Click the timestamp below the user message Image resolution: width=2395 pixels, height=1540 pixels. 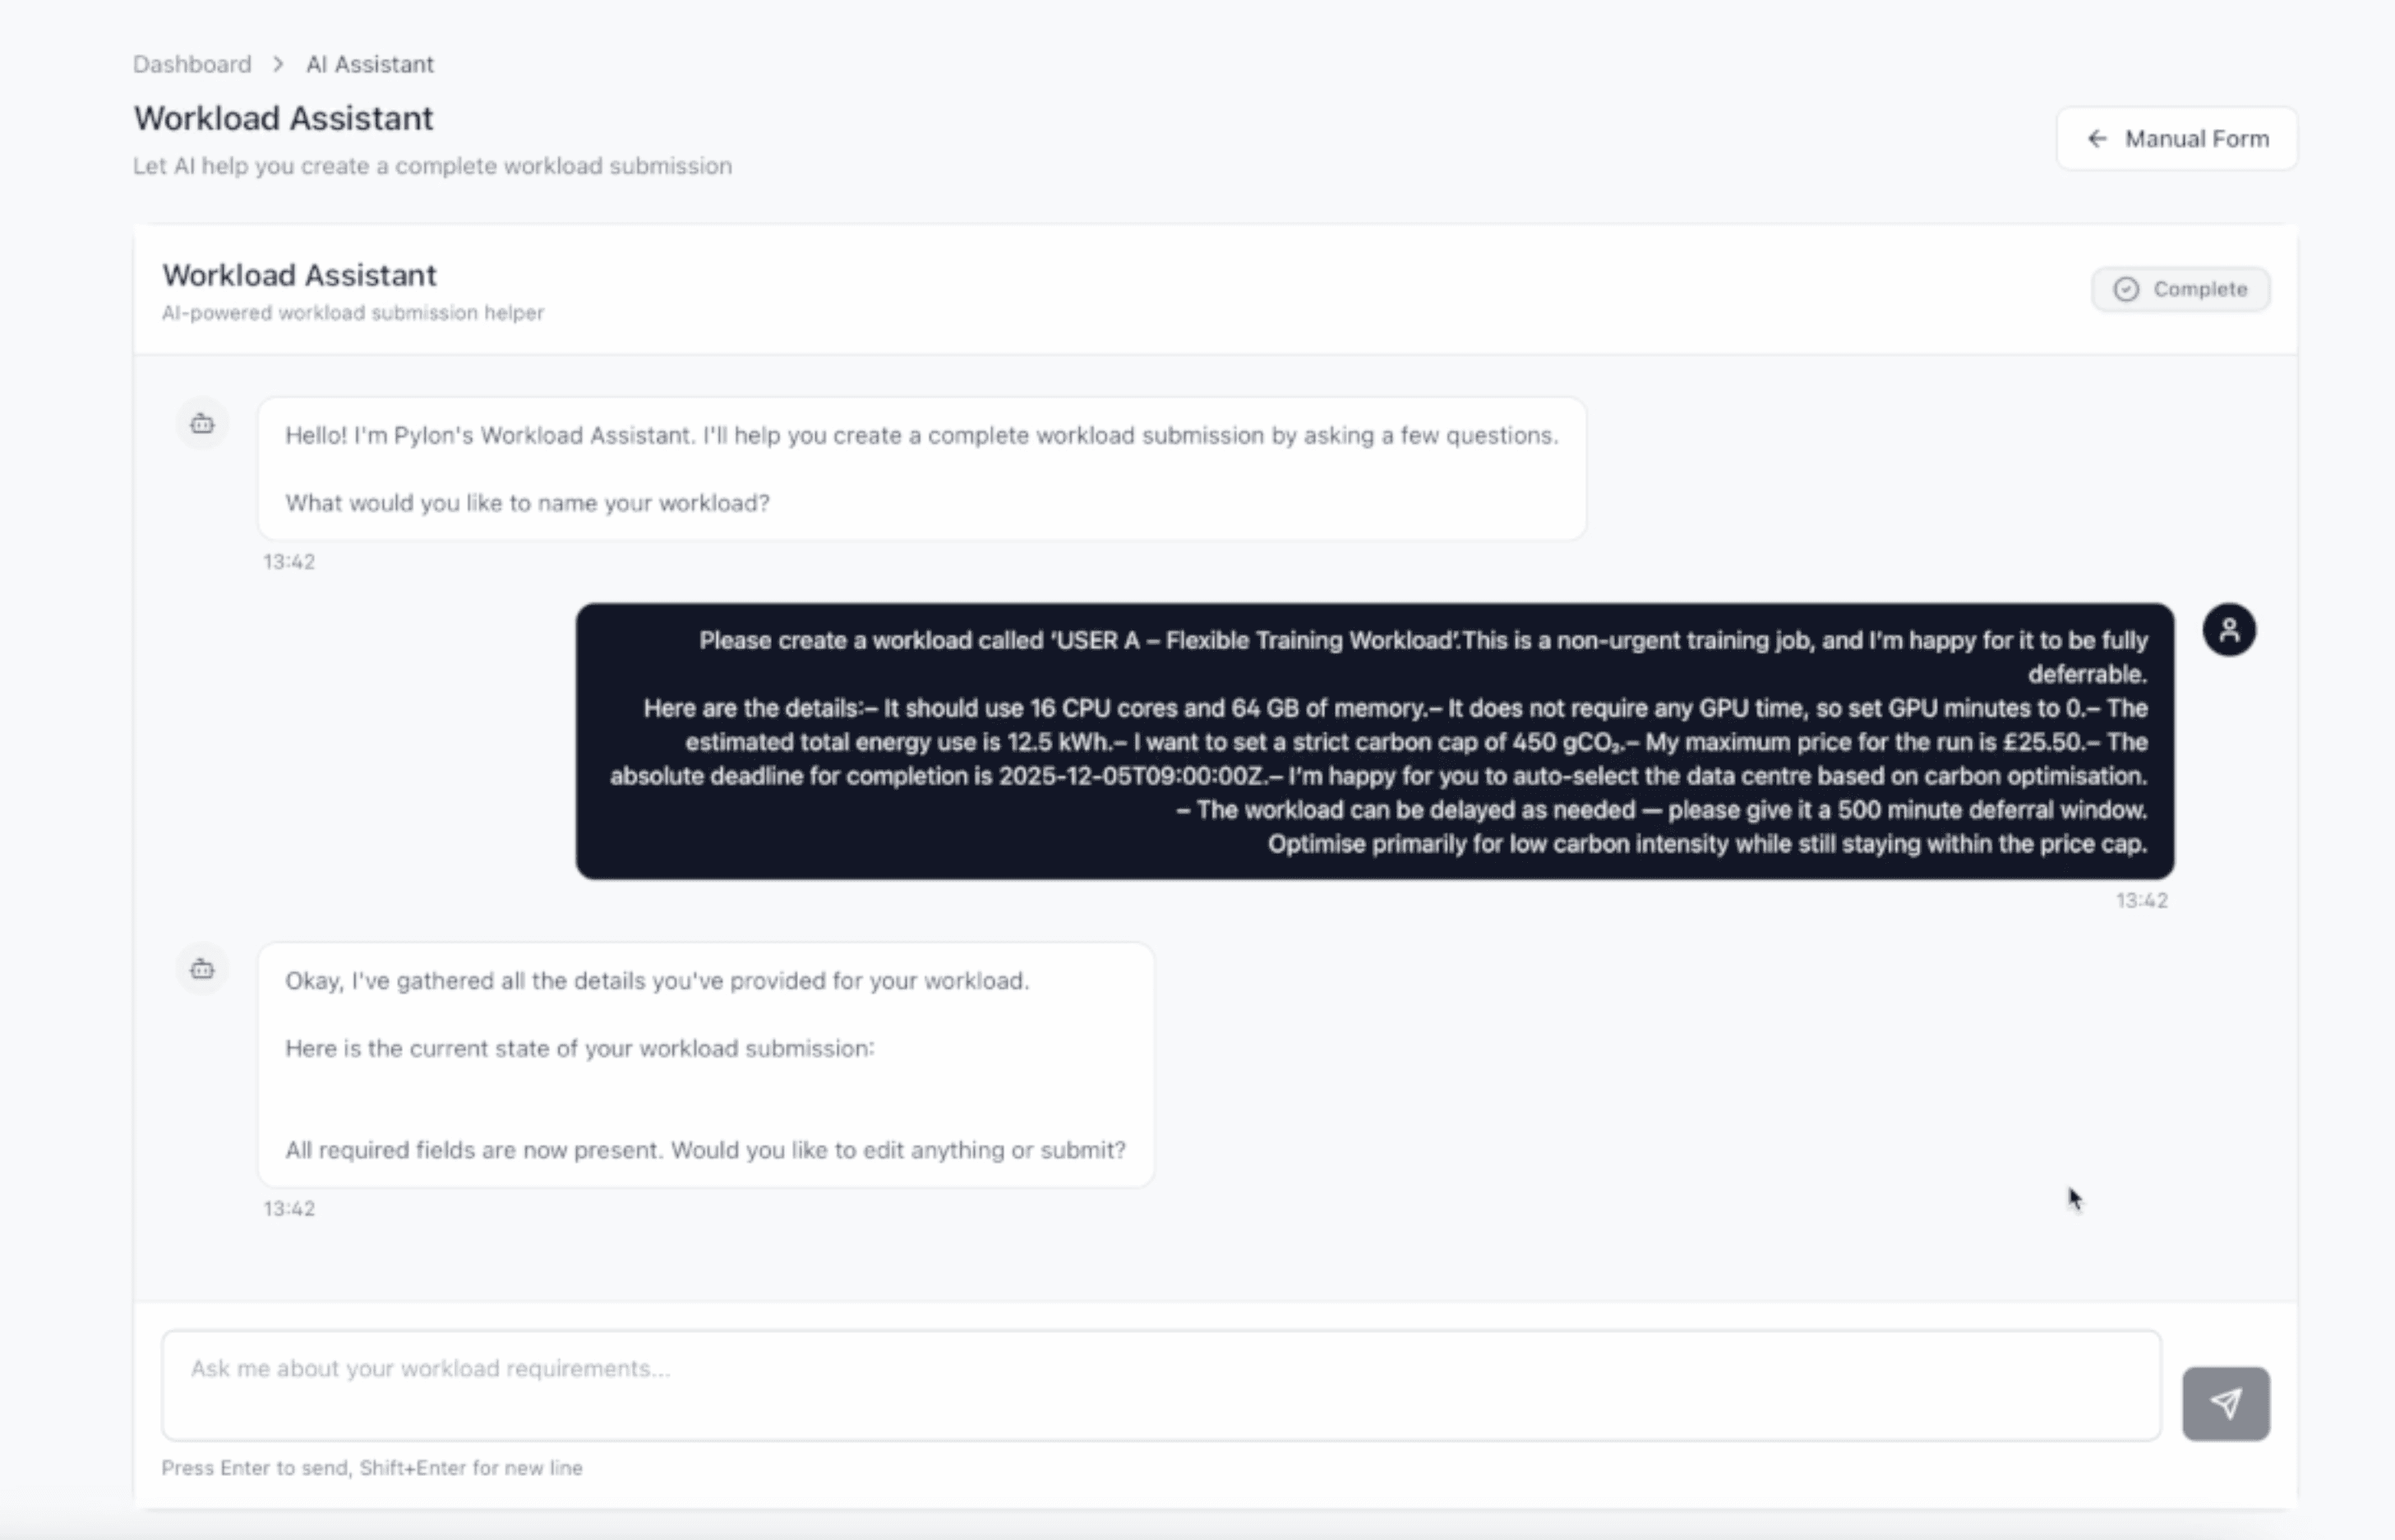click(x=2141, y=901)
